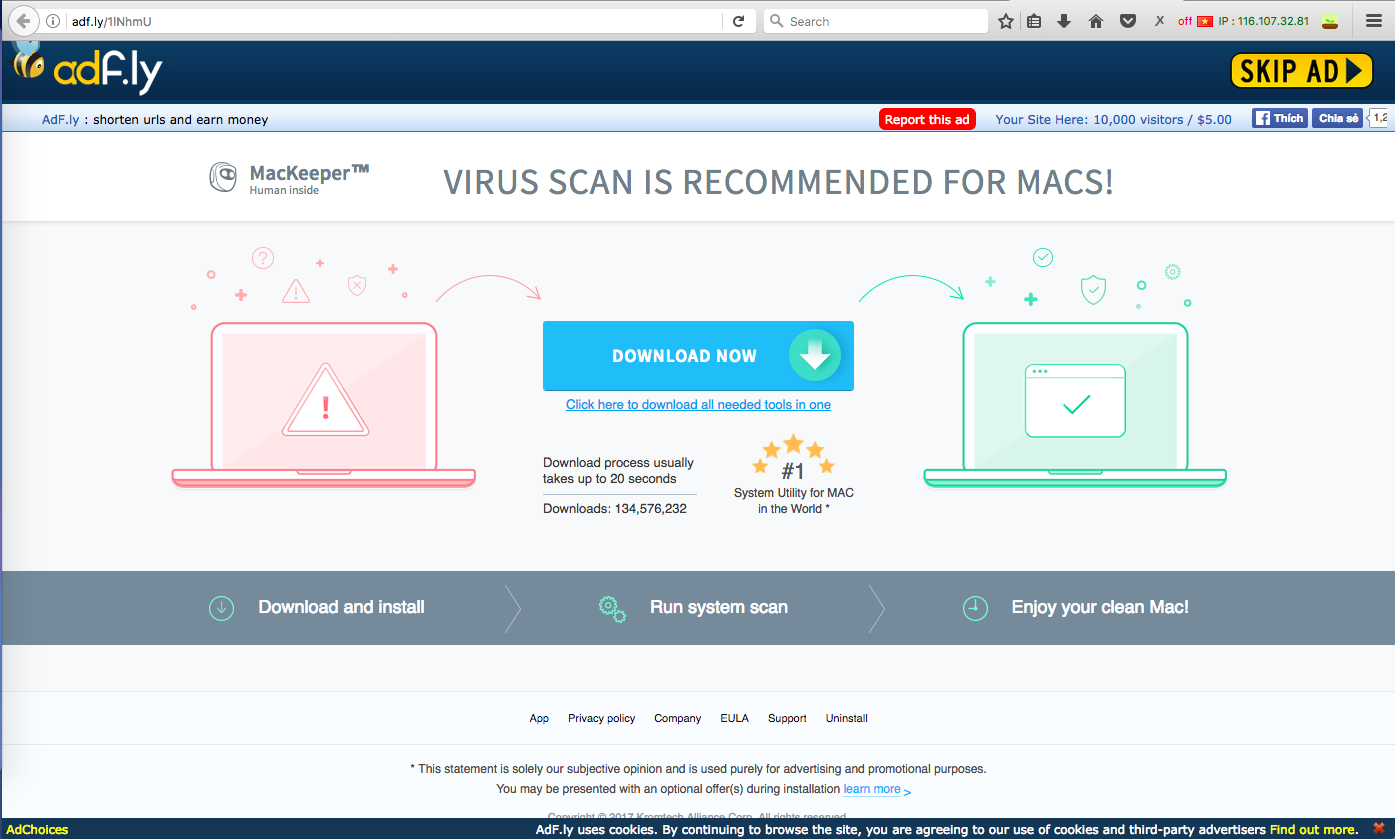Click the Facebook Thích like button
The height and width of the screenshot is (839, 1395).
pos(1280,118)
